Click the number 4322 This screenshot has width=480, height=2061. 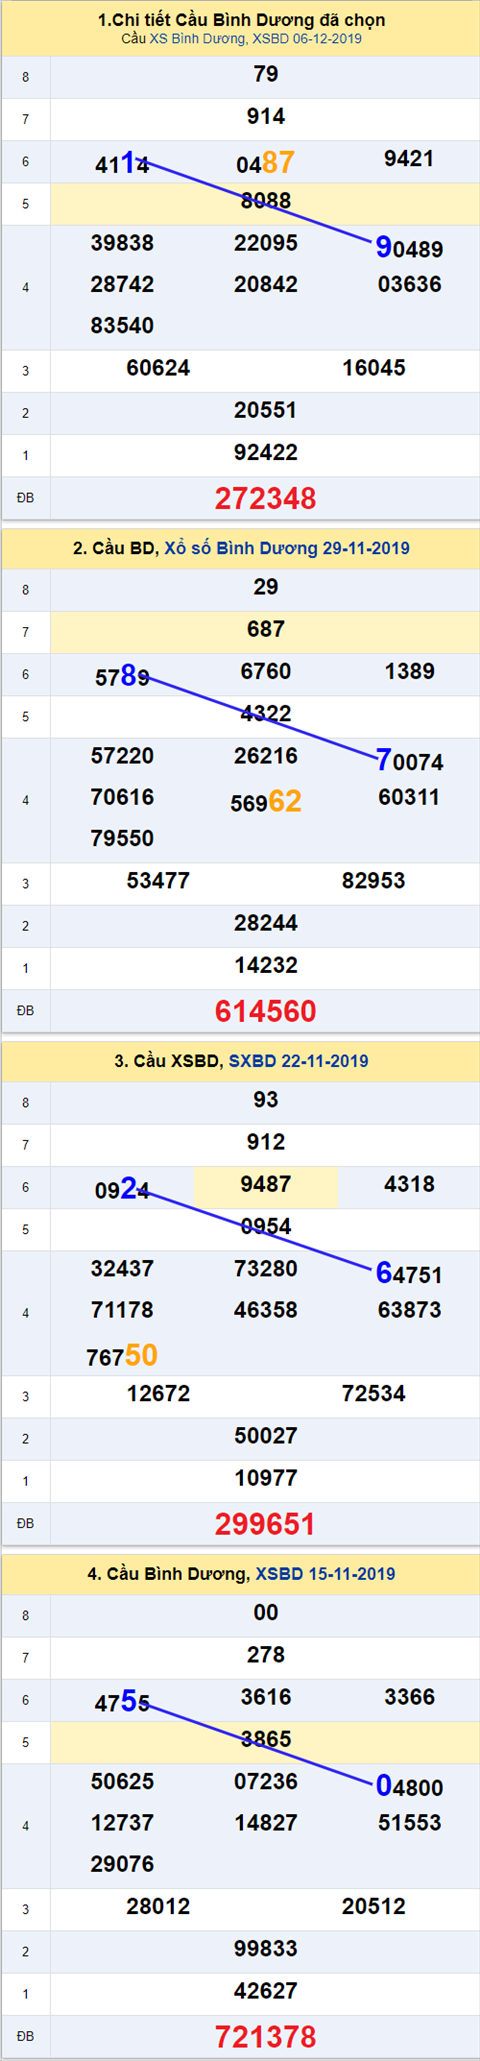266,713
